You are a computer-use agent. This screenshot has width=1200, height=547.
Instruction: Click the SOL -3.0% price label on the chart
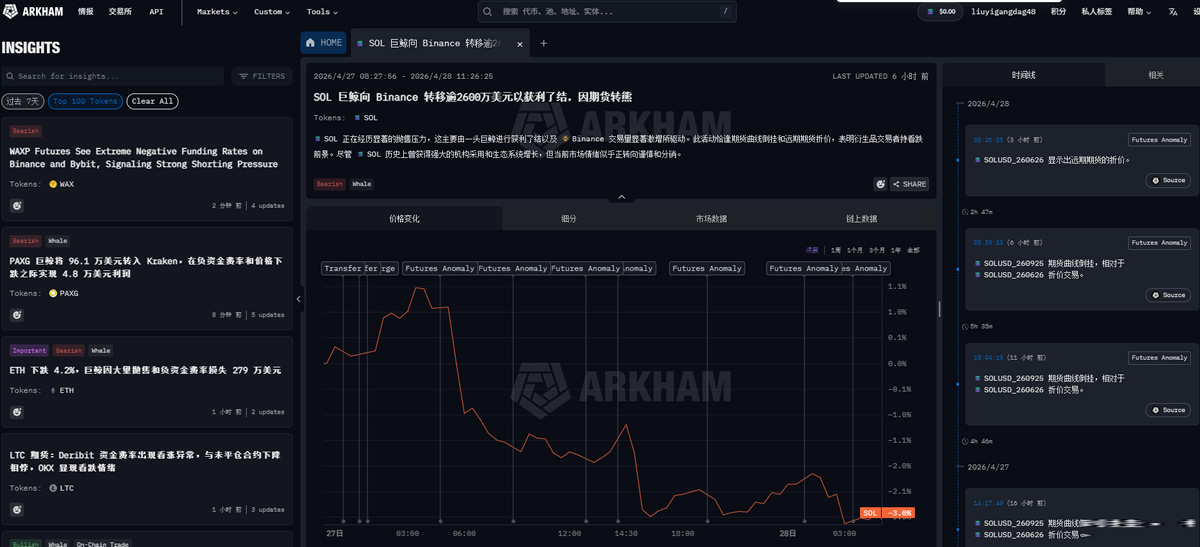[x=887, y=513]
